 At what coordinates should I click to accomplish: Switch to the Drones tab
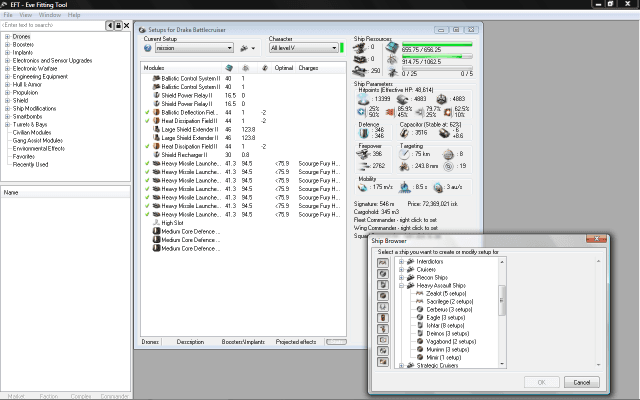(x=150, y=342)
